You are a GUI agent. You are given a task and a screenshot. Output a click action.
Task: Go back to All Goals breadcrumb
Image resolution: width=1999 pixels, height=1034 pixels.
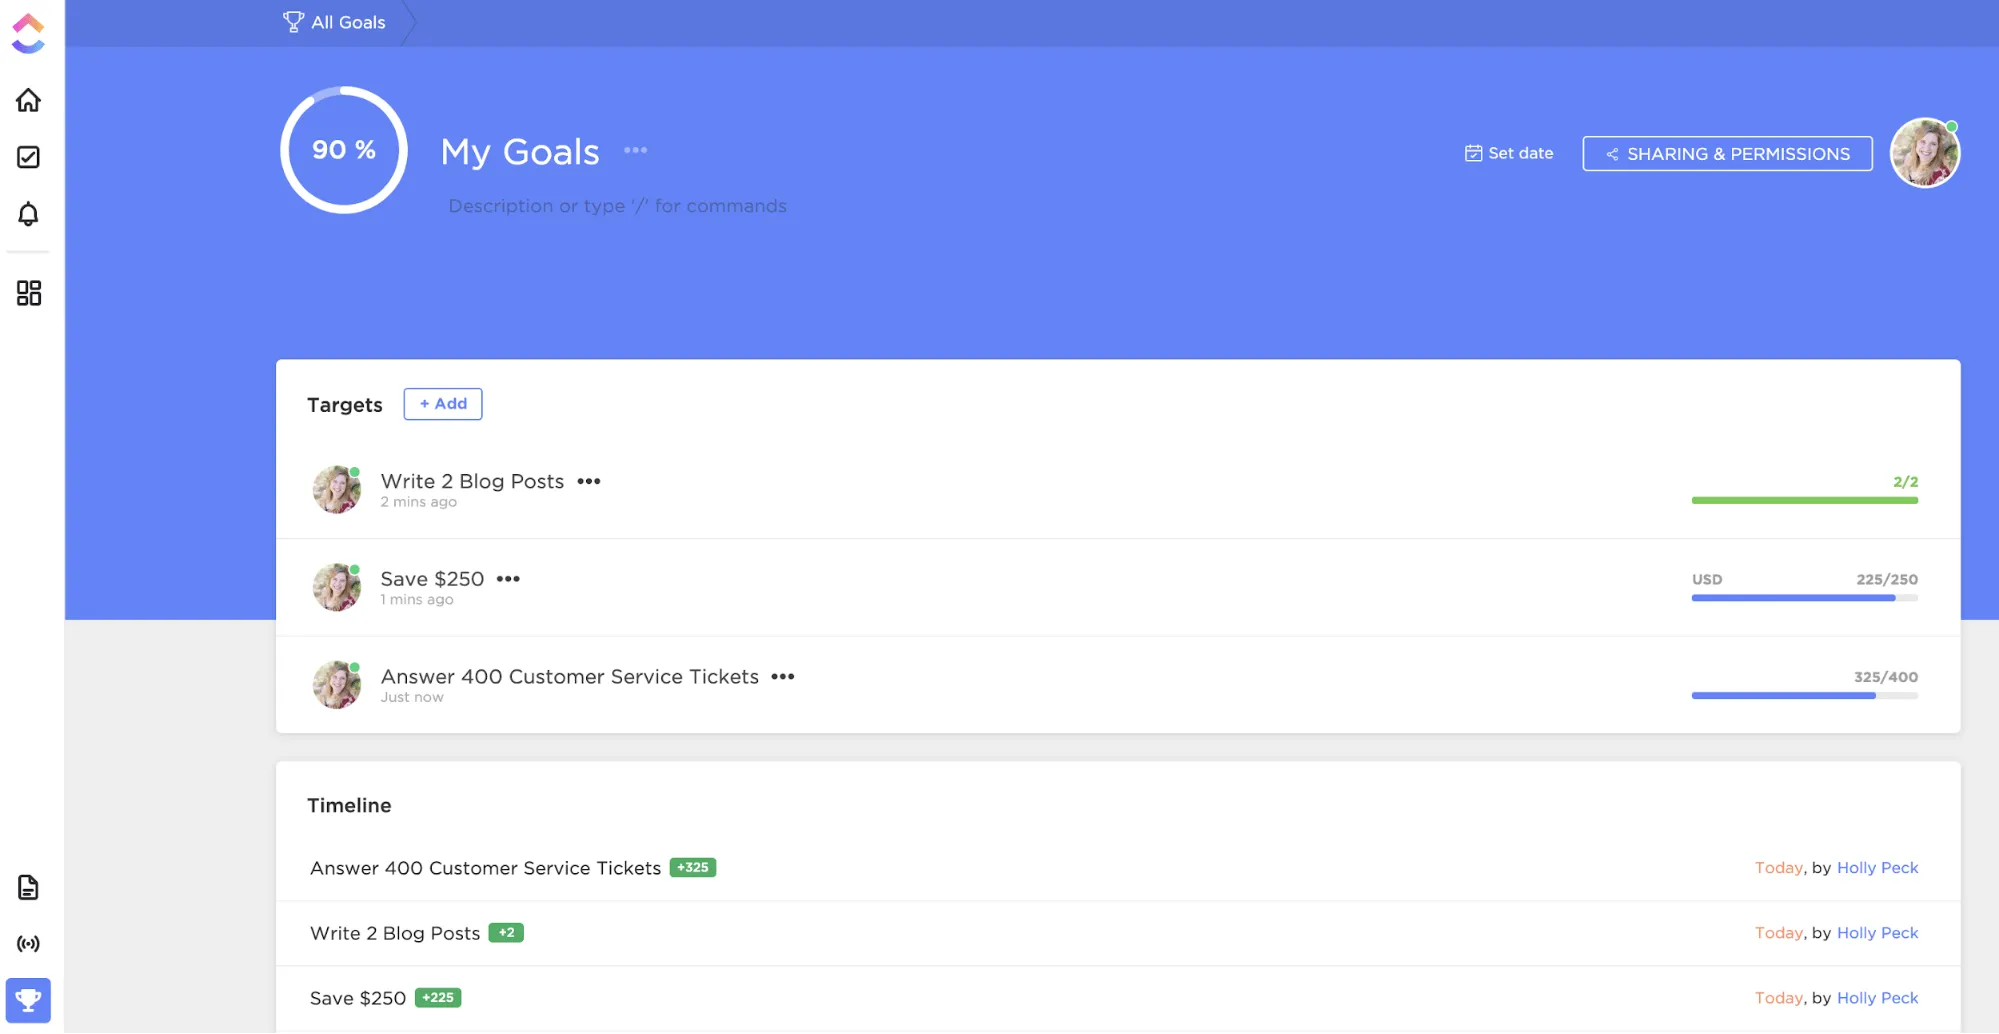tap(334, 22)
